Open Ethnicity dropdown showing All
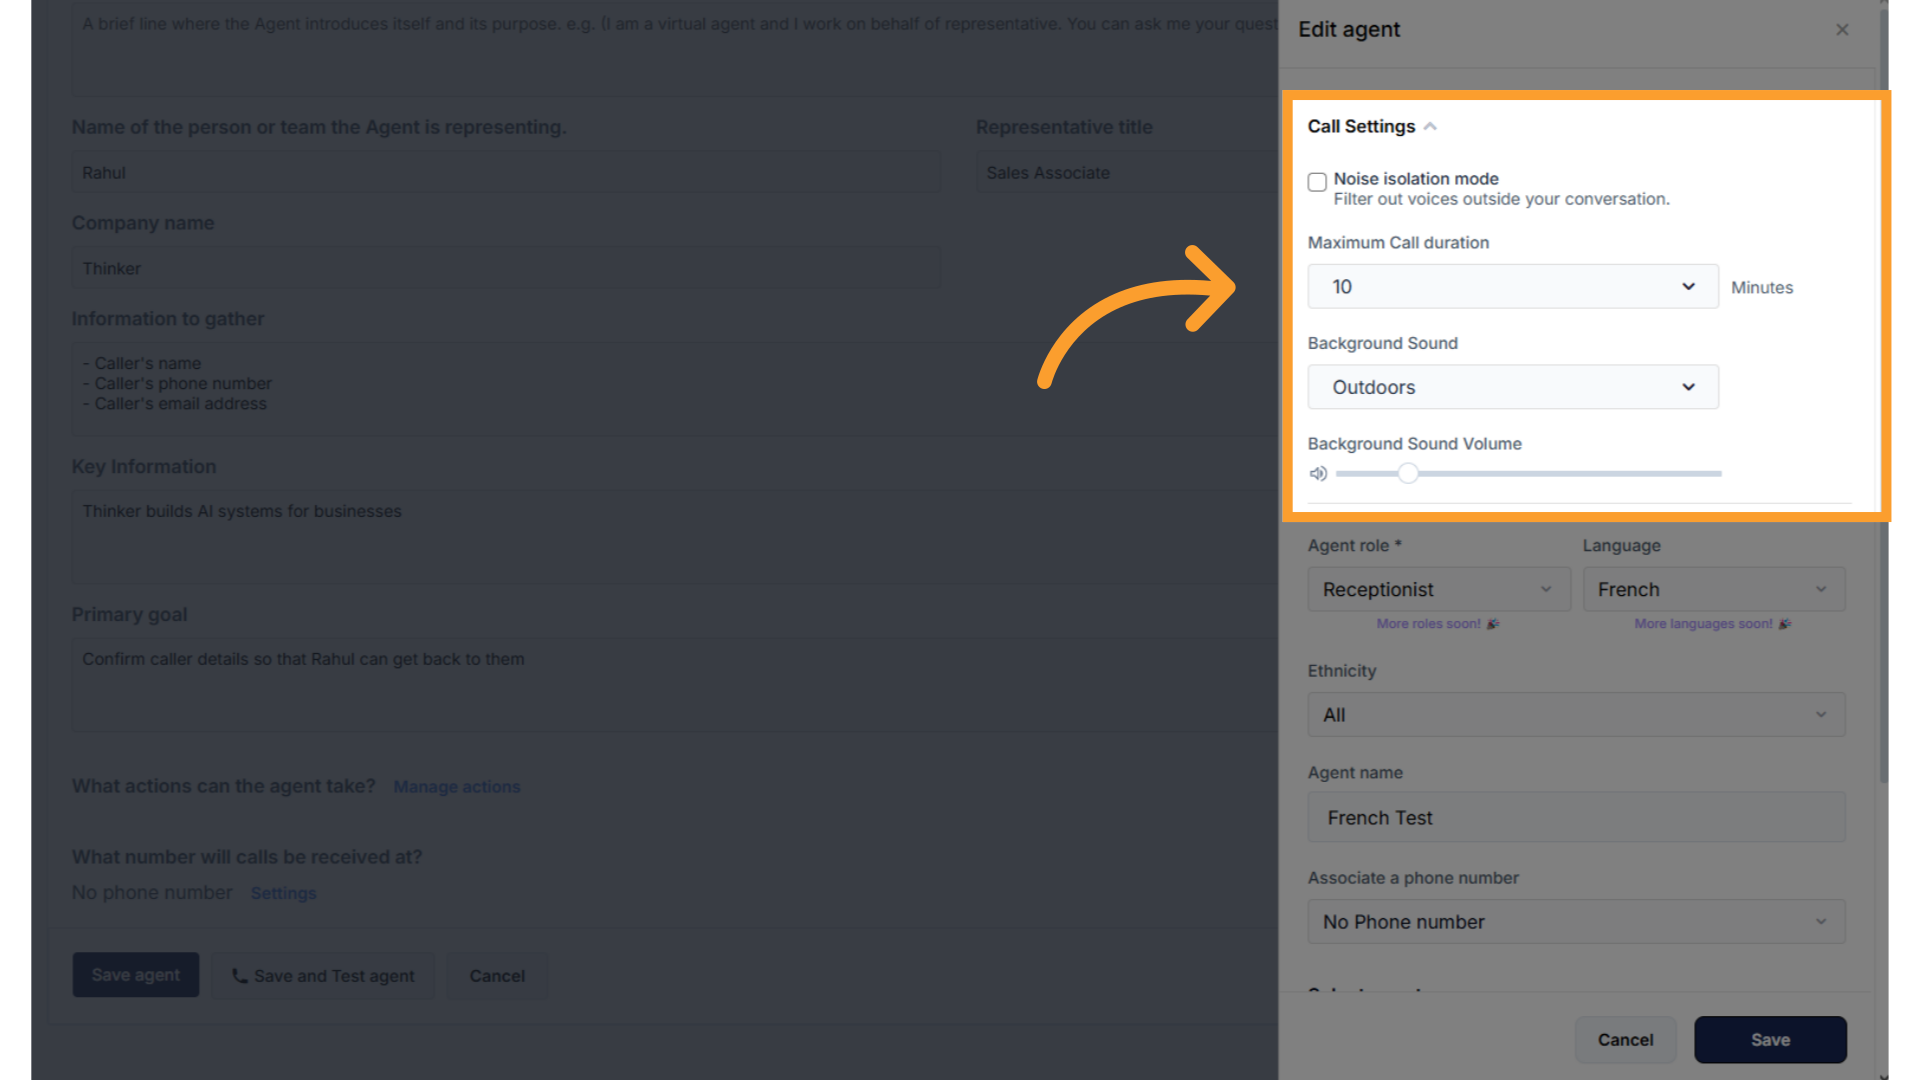The height and width of the screenshot is (1080, 1920). [1576, 715]
